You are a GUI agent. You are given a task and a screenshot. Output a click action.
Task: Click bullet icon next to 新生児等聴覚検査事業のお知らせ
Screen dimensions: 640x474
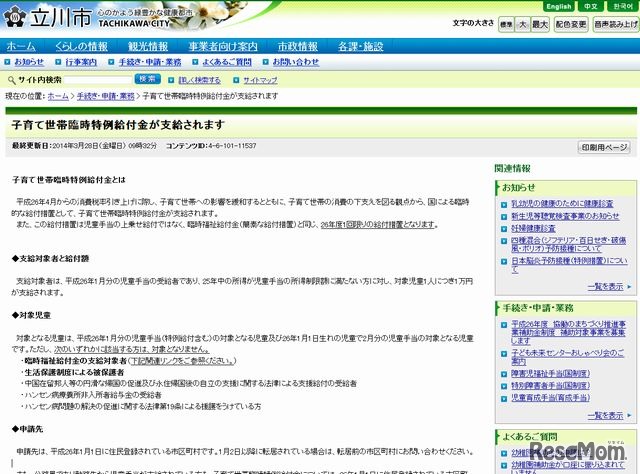[504, 217]
